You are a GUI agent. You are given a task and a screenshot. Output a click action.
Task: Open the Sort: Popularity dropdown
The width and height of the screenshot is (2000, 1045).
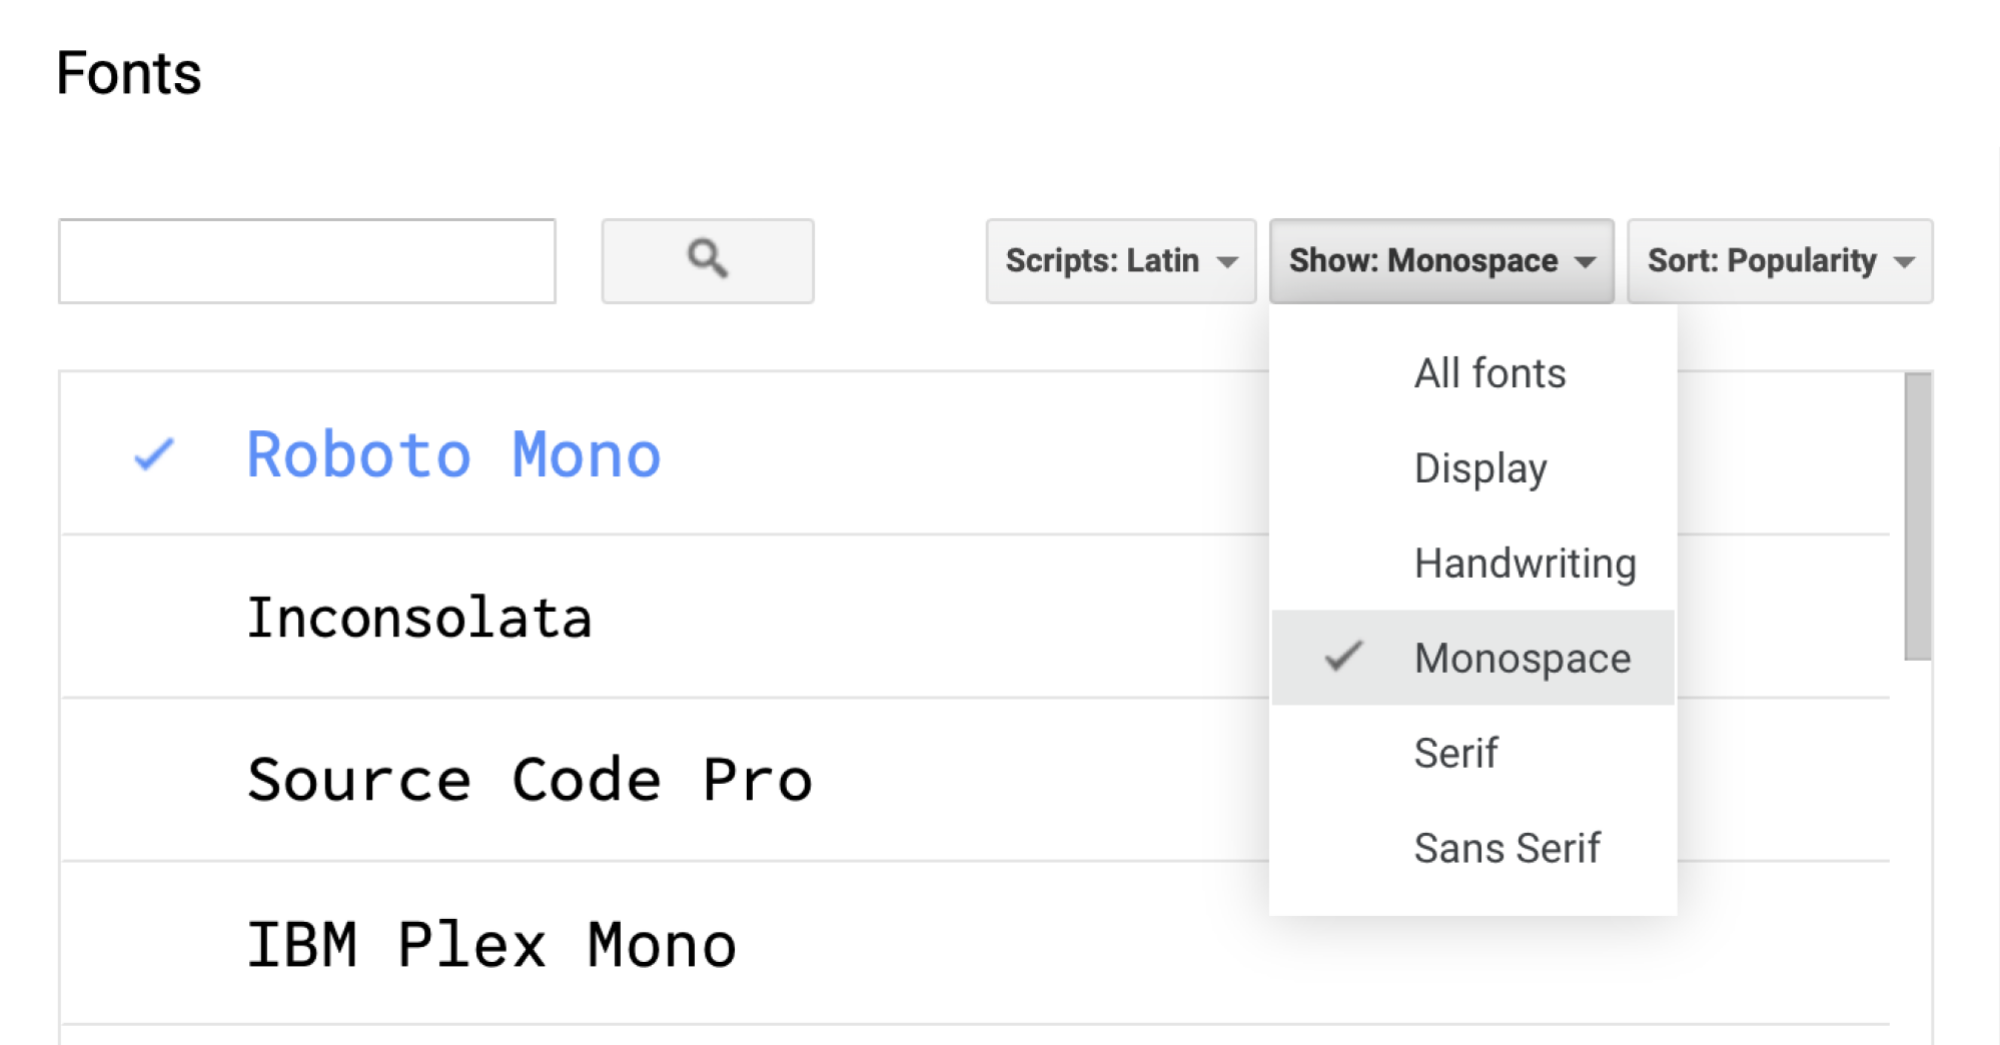(x=1778, y=261)
